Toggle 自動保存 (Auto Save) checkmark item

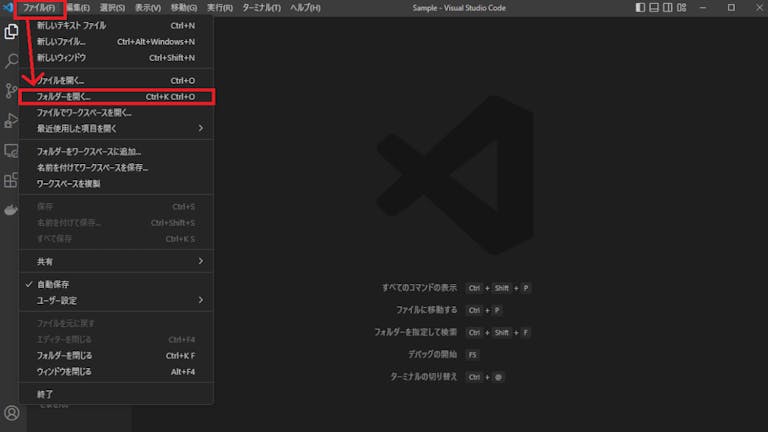coord(116,284)
